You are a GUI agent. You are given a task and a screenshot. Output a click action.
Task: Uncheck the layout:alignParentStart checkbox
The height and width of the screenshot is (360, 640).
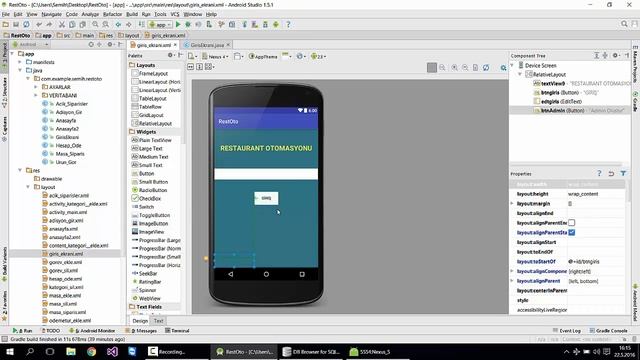point(572,233)
